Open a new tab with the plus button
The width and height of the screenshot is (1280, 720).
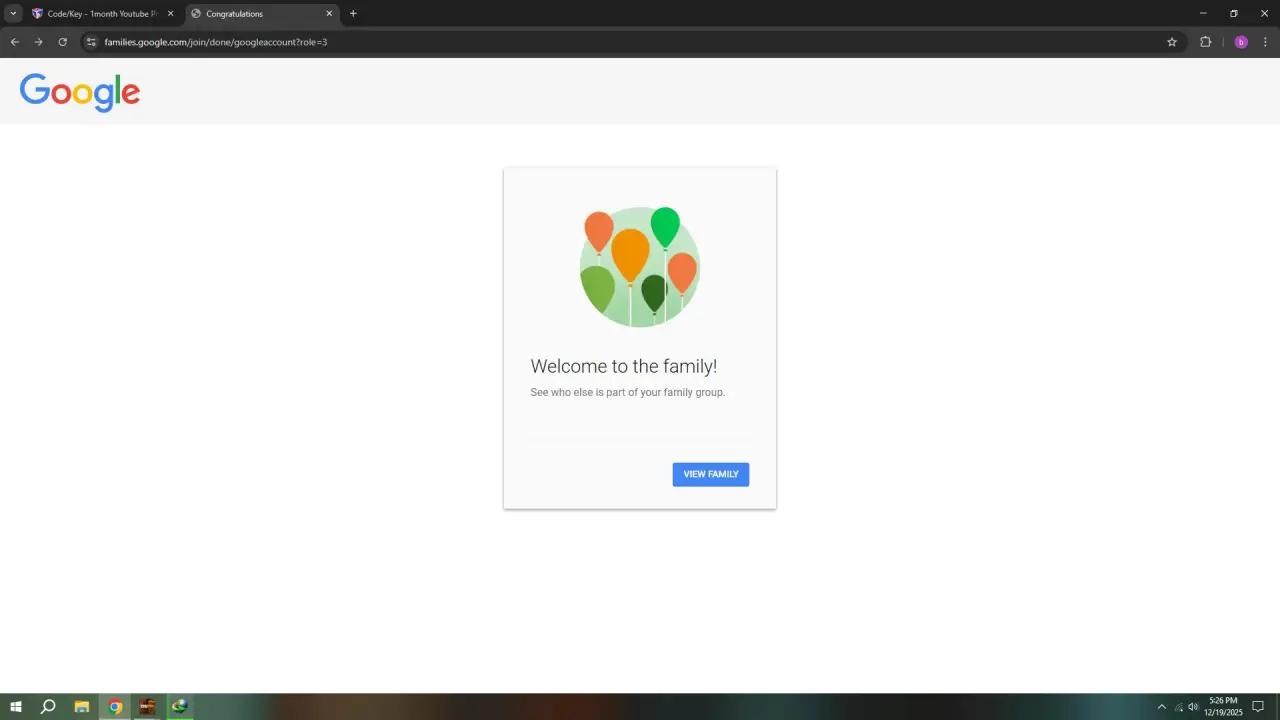click(x=353, y=14)
